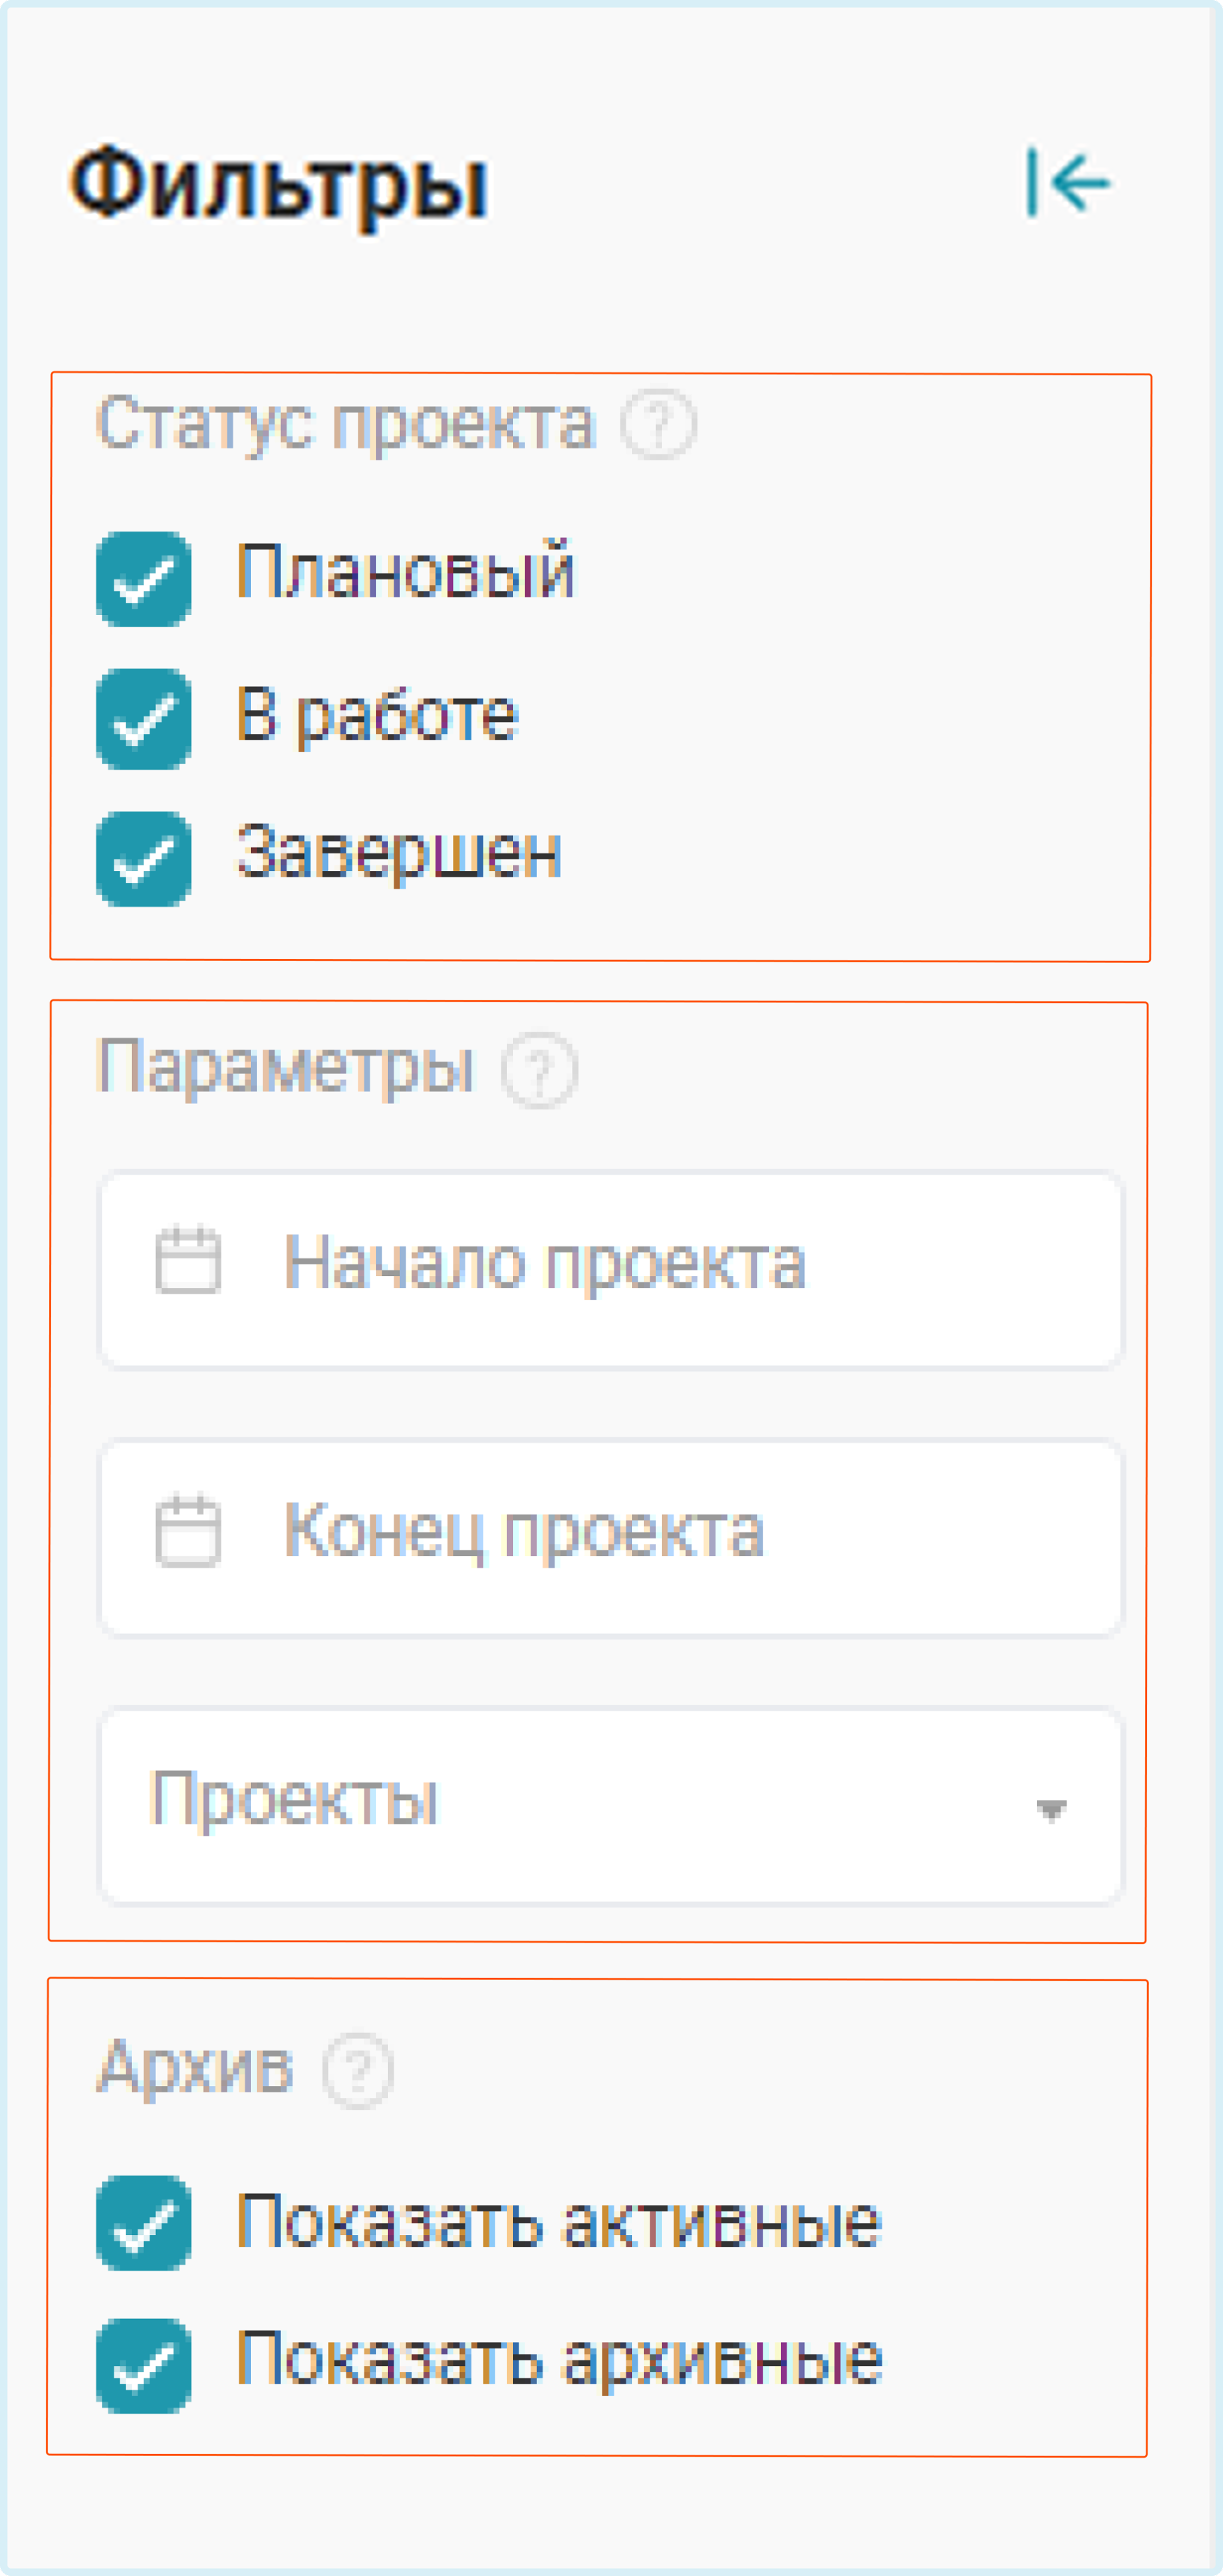Click the Плановый label text

(x=406, y=572)
